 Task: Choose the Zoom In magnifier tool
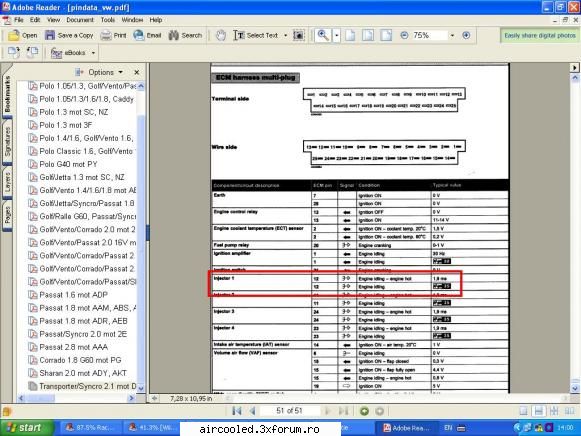[323, 35]
